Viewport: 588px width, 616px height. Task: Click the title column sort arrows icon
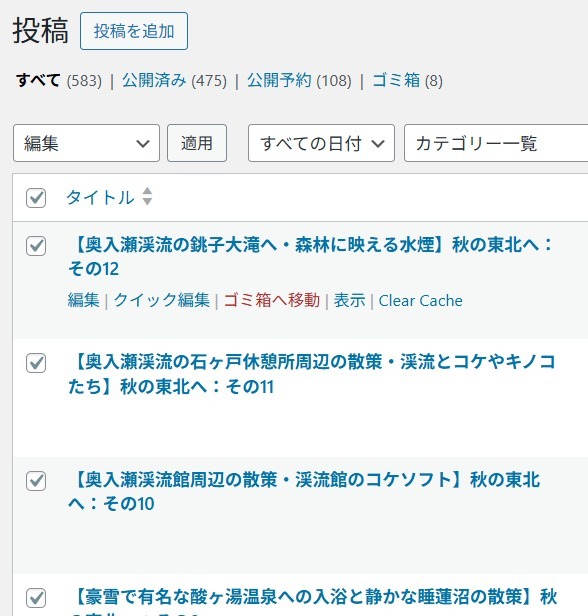point(147,196)
